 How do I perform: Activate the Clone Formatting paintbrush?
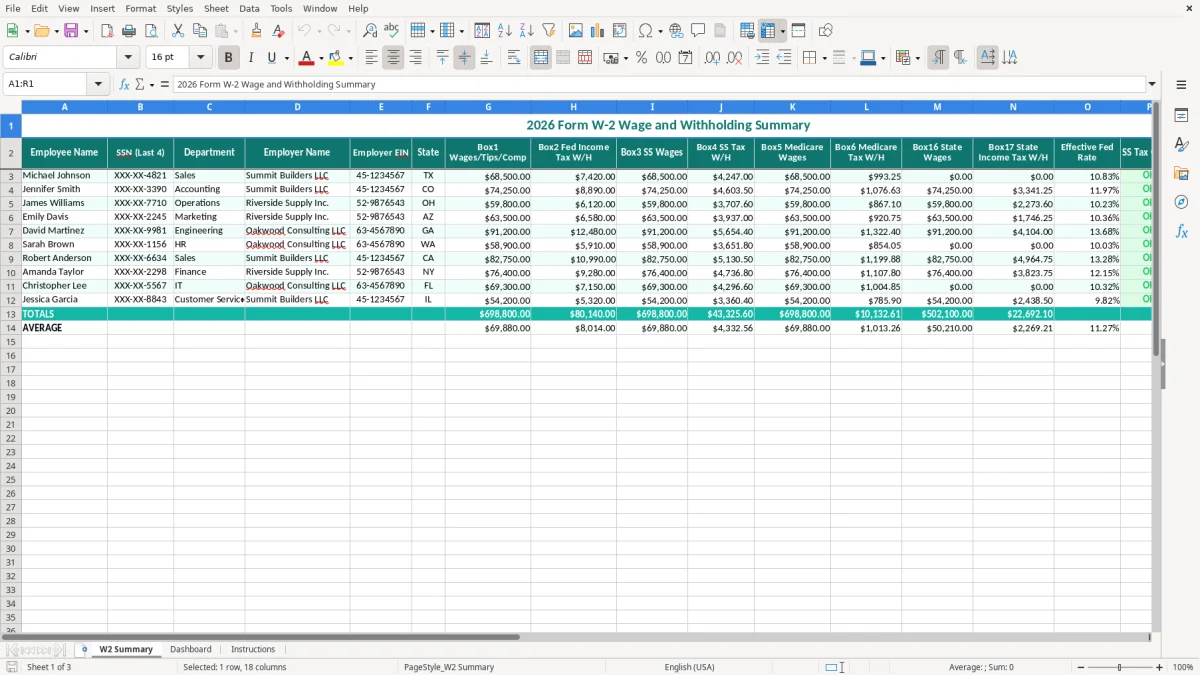[256, 31]
